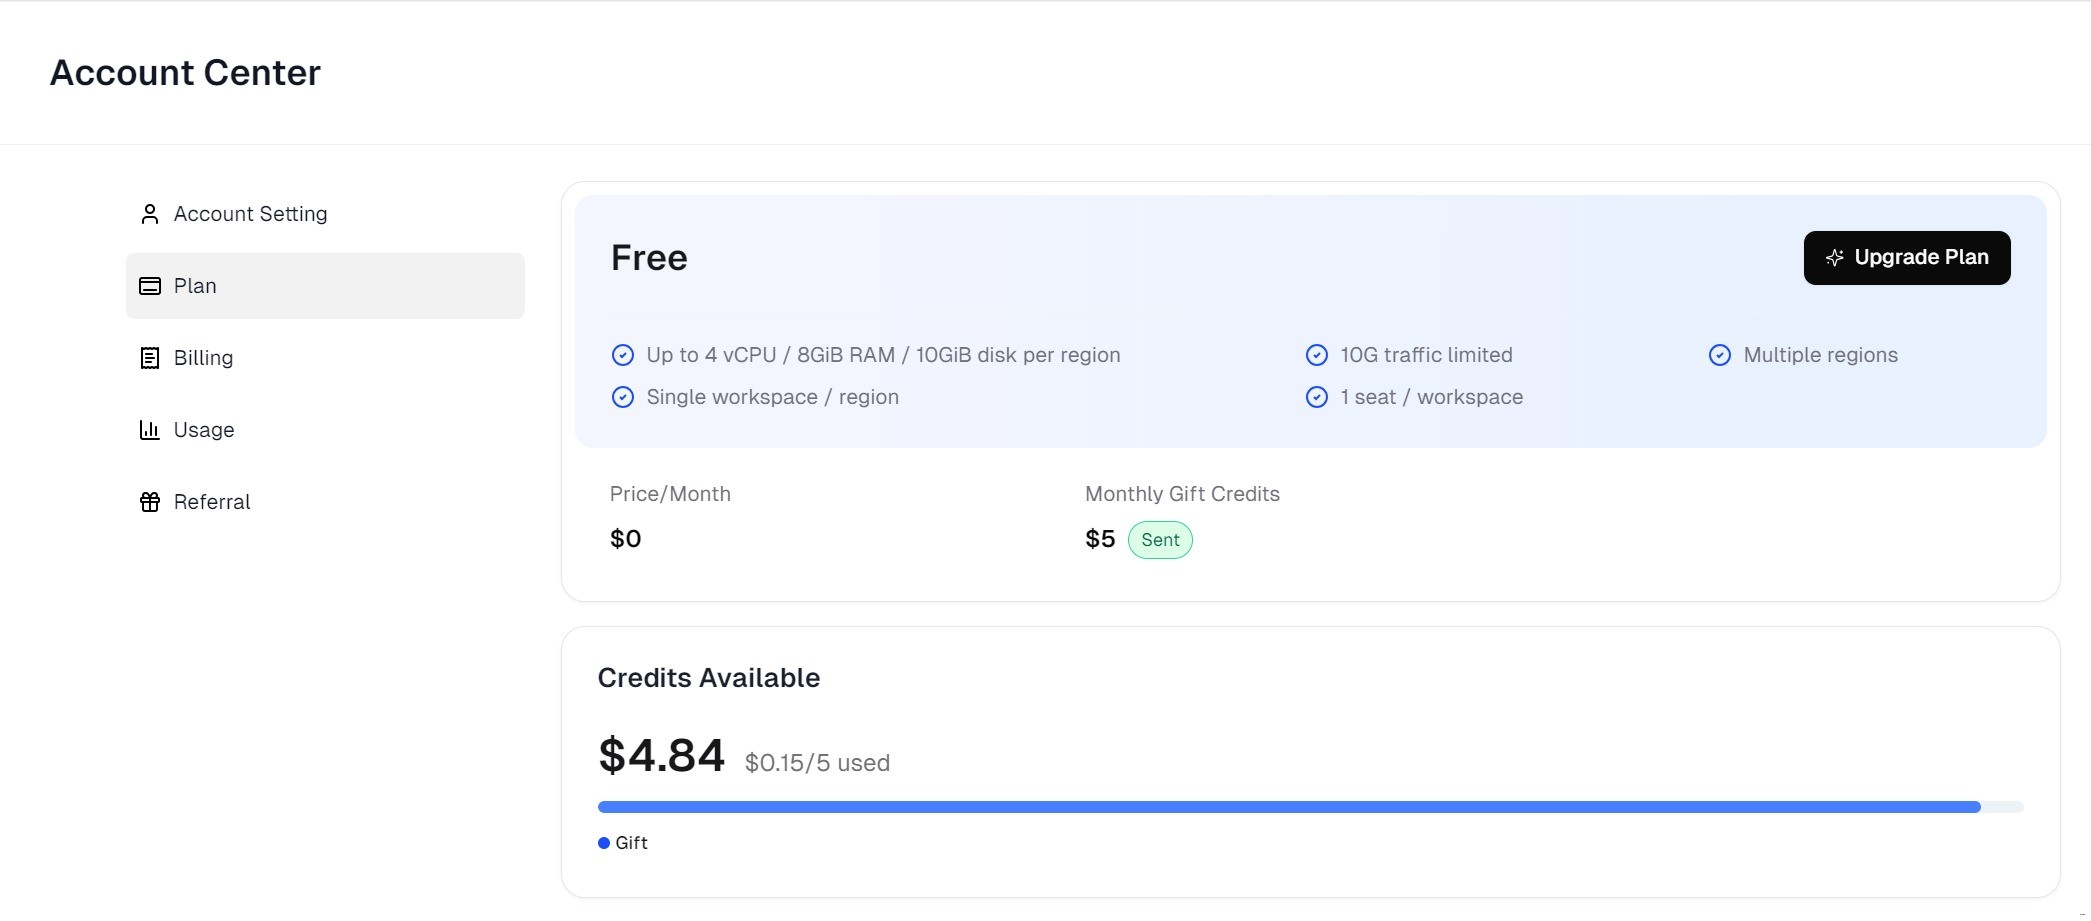2091x921 pixels.
Task: Open the Account Setting section
Action: coord(250,214)
